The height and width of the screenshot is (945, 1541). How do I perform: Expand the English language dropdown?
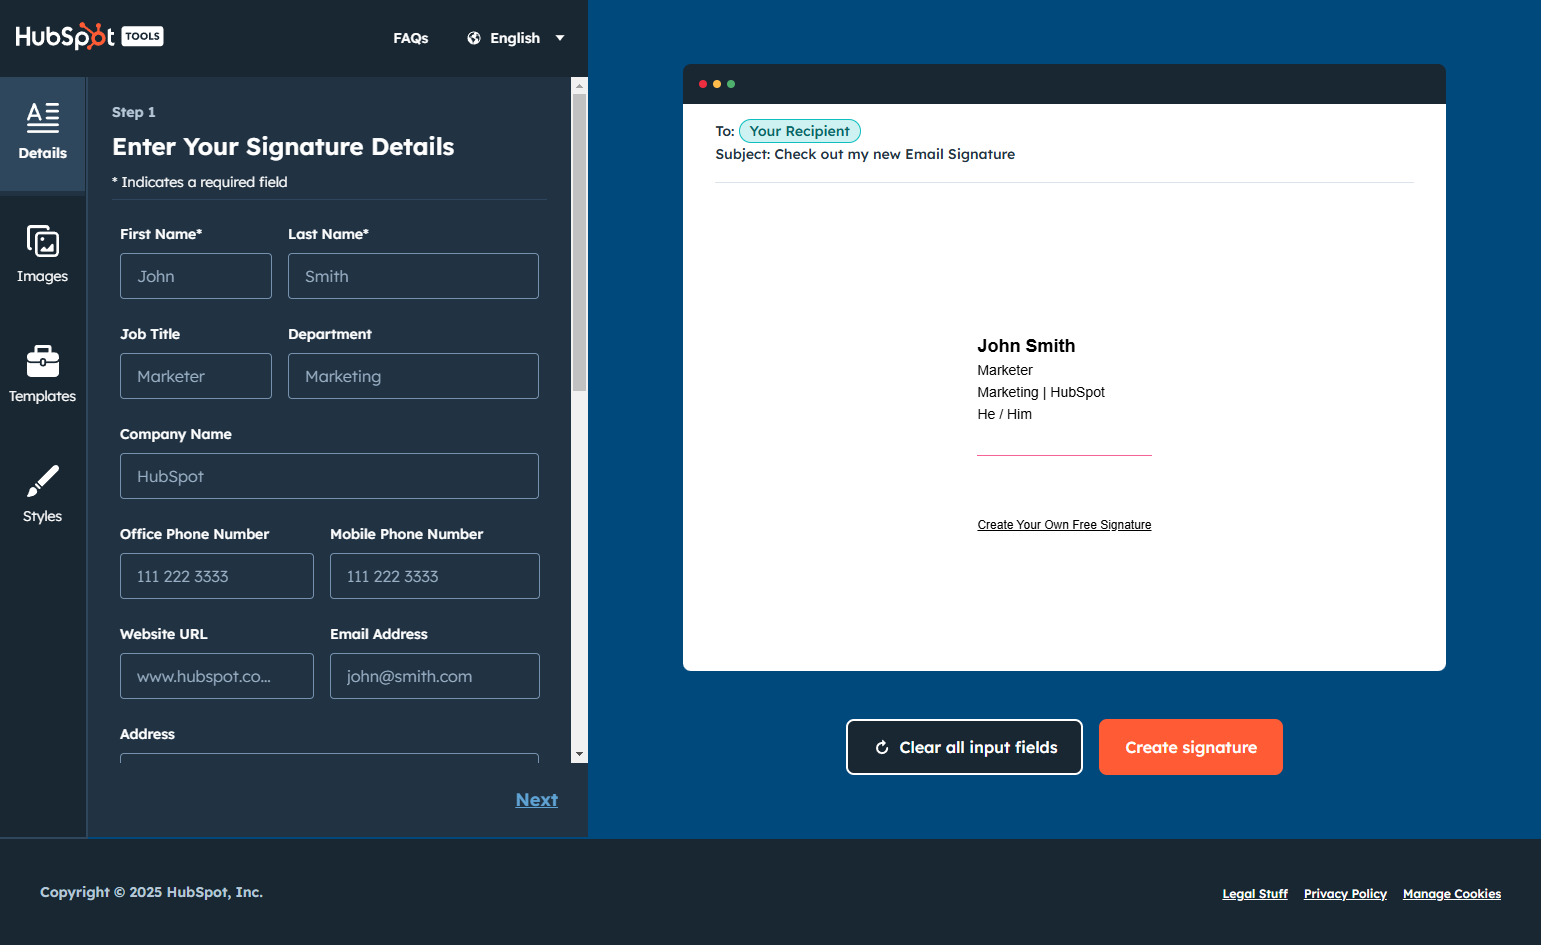[516, 38]
